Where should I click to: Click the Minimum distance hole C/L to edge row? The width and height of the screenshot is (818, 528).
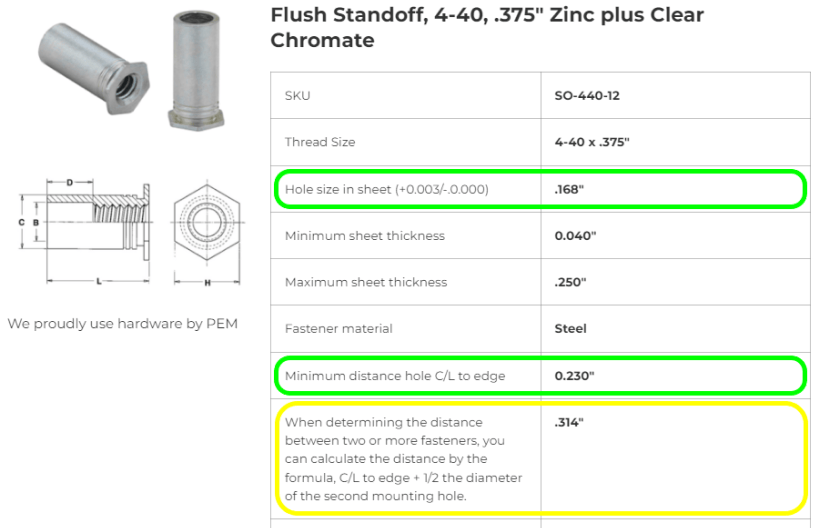point(540,376)
